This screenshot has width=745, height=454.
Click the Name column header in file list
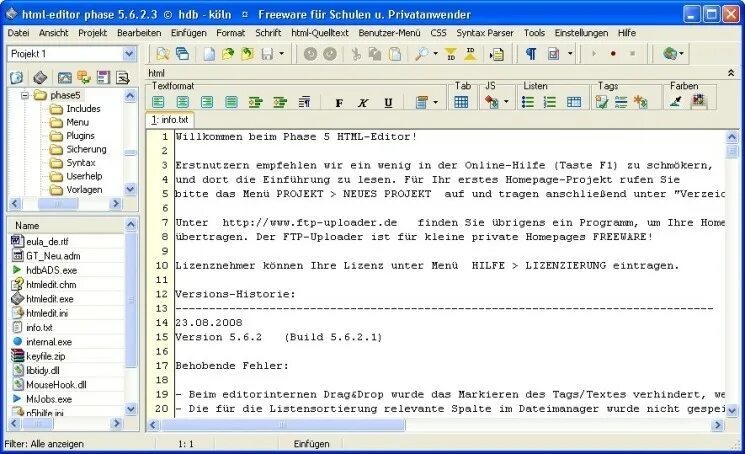[x=66, y=226]
